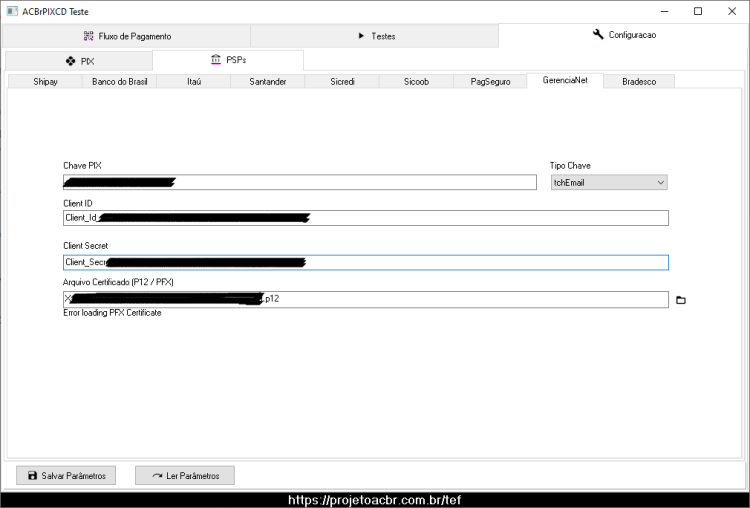Focus the Chave PIX input field

300,182
